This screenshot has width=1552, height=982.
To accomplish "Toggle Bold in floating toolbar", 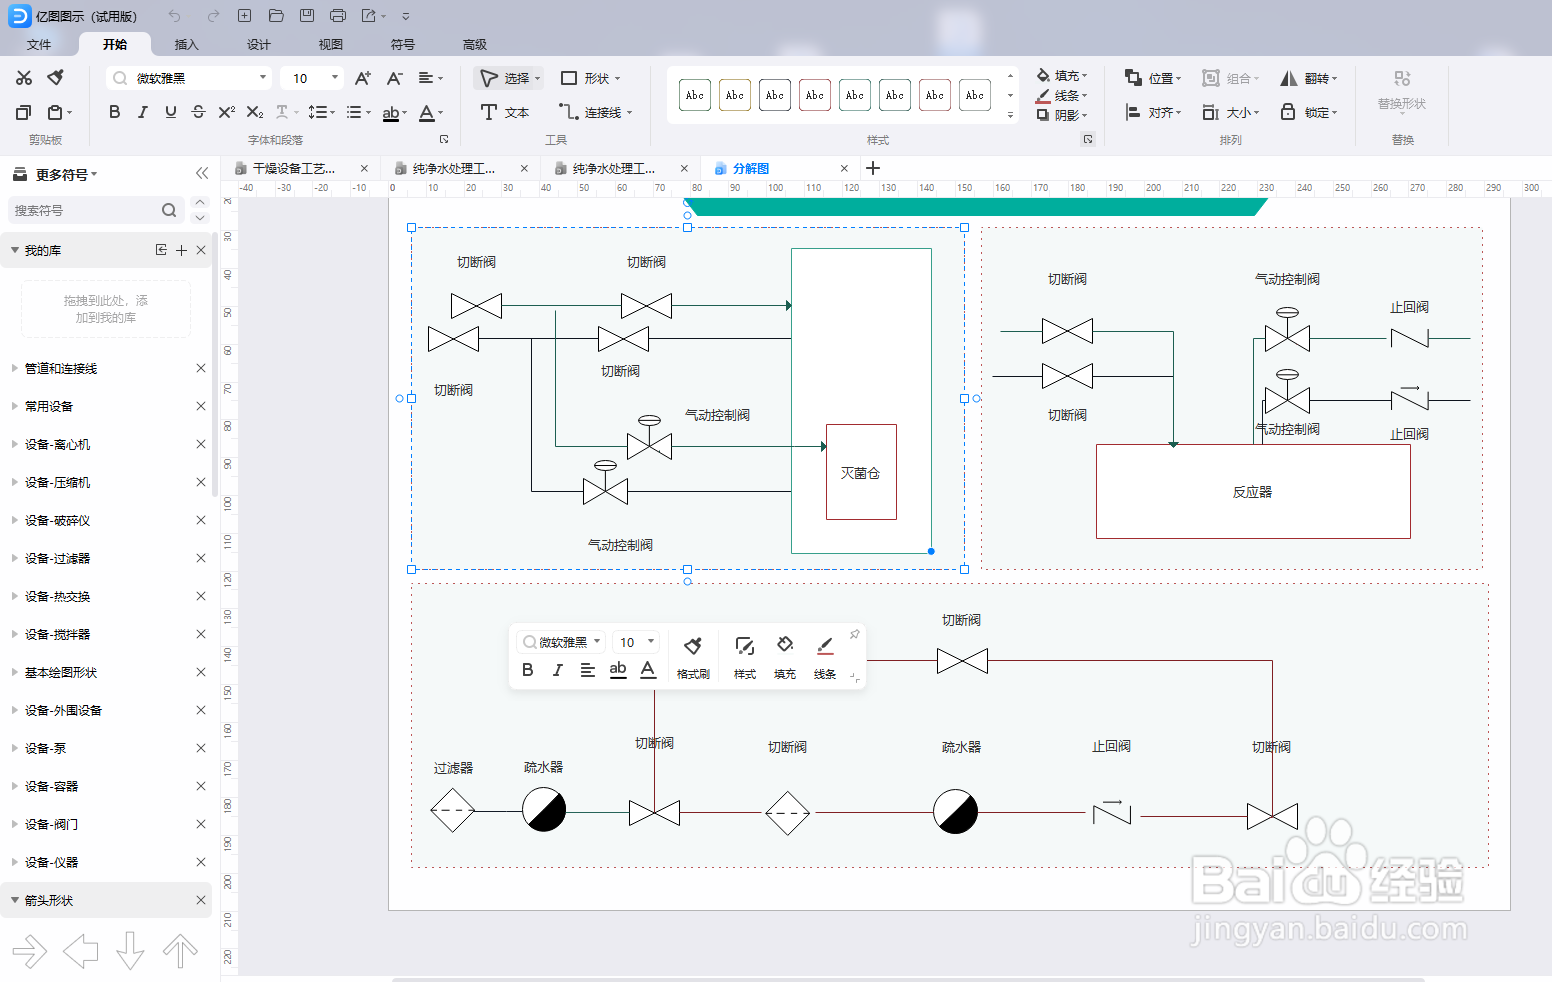I will (x=528, y=670).
